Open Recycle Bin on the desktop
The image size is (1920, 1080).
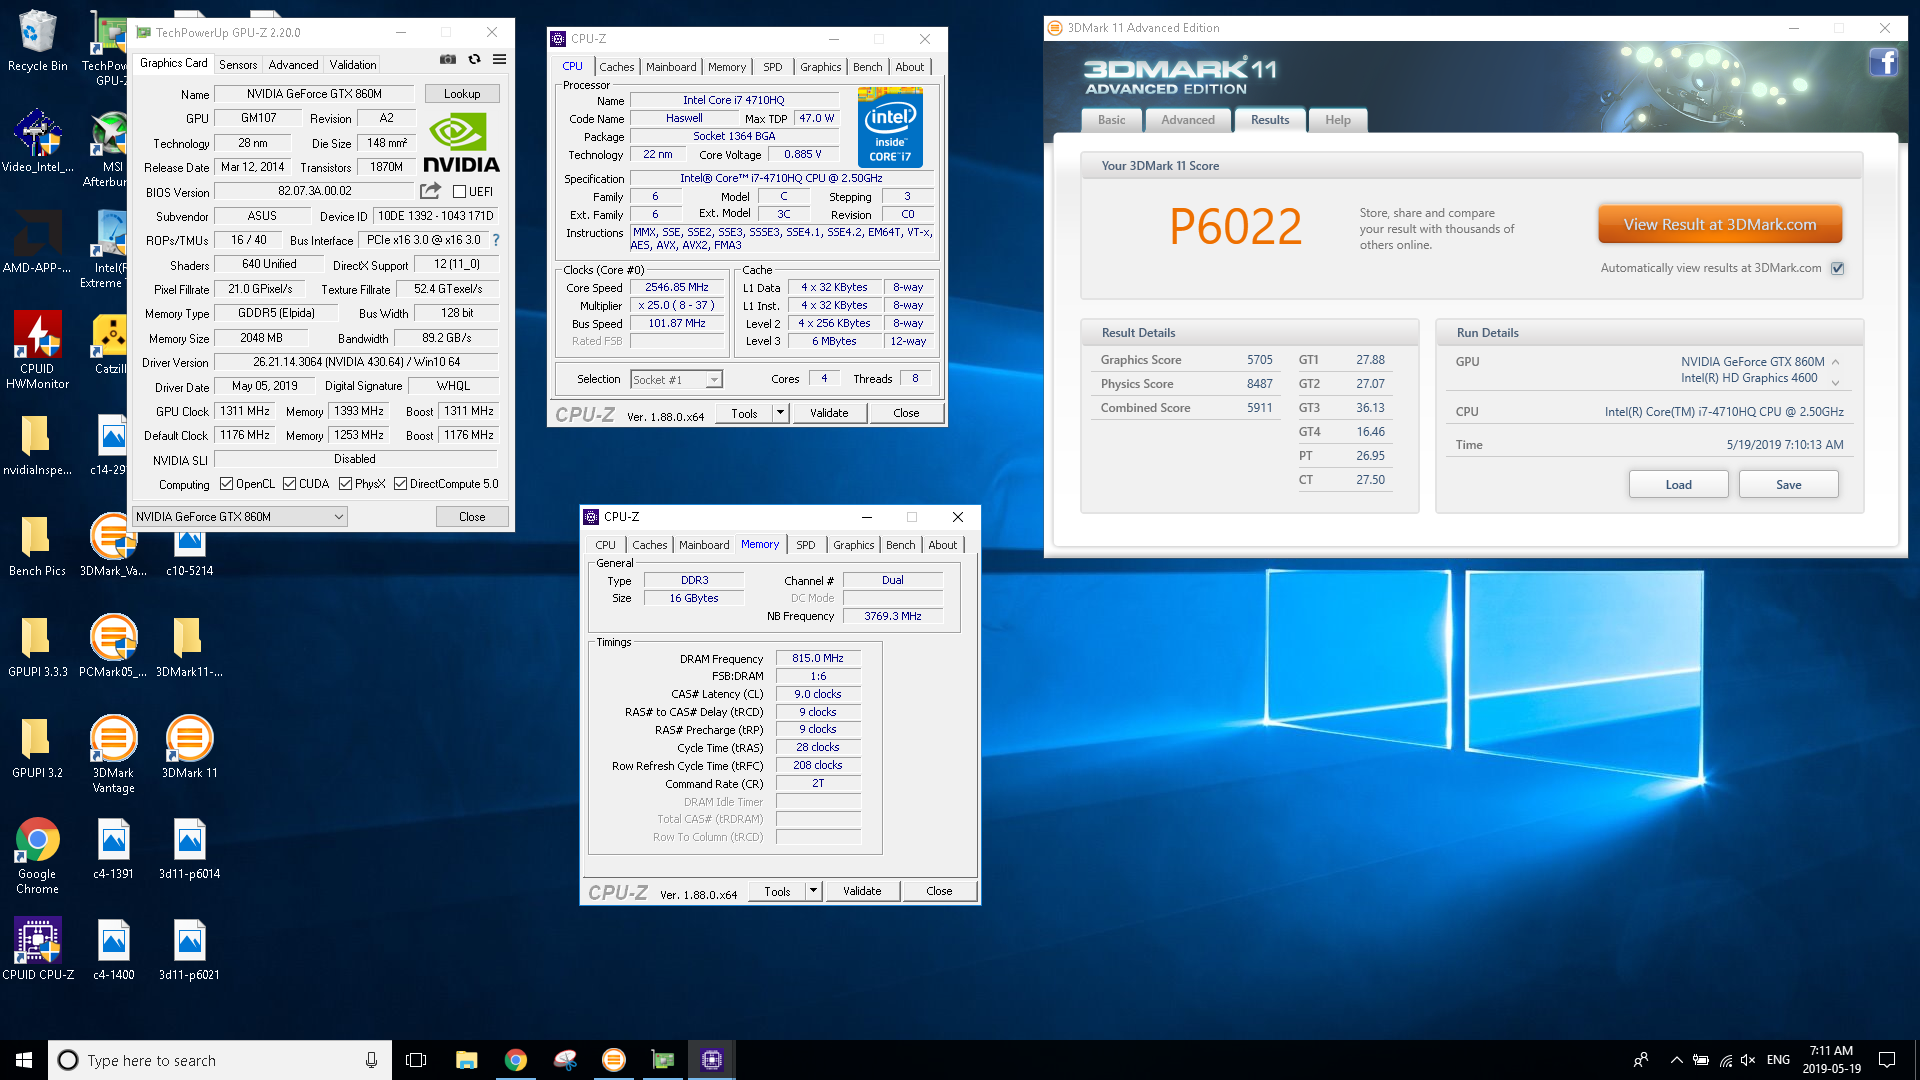click(38, 41)
